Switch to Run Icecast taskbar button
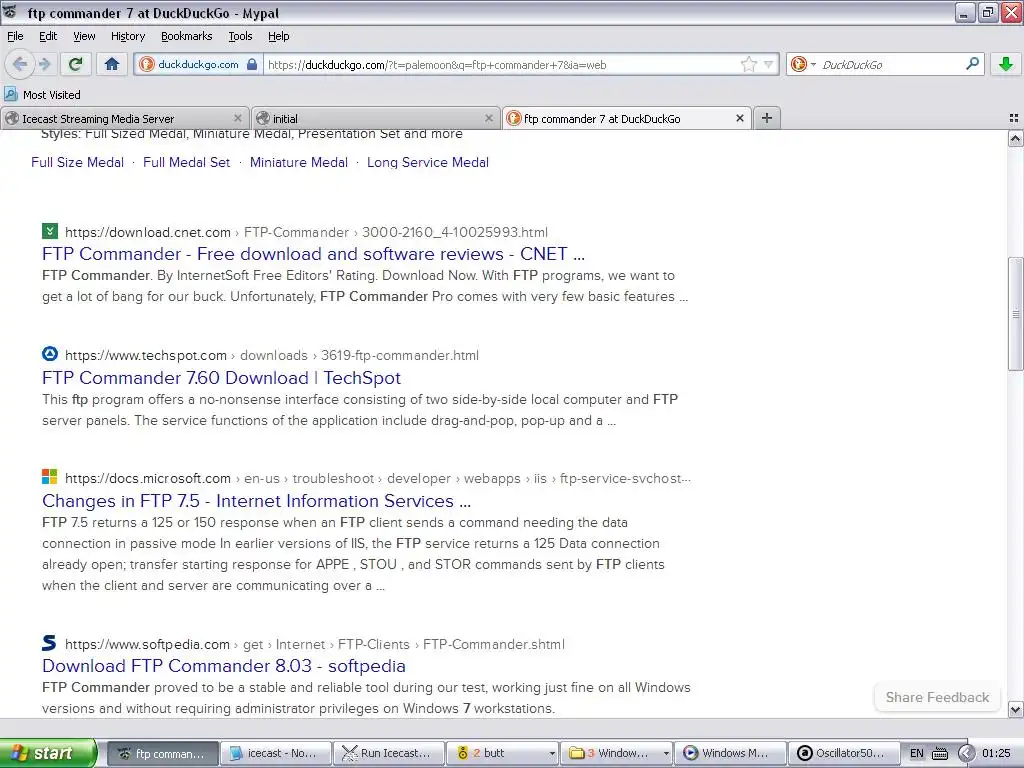This screenshot has width=1024, height=768. [389, 753]
